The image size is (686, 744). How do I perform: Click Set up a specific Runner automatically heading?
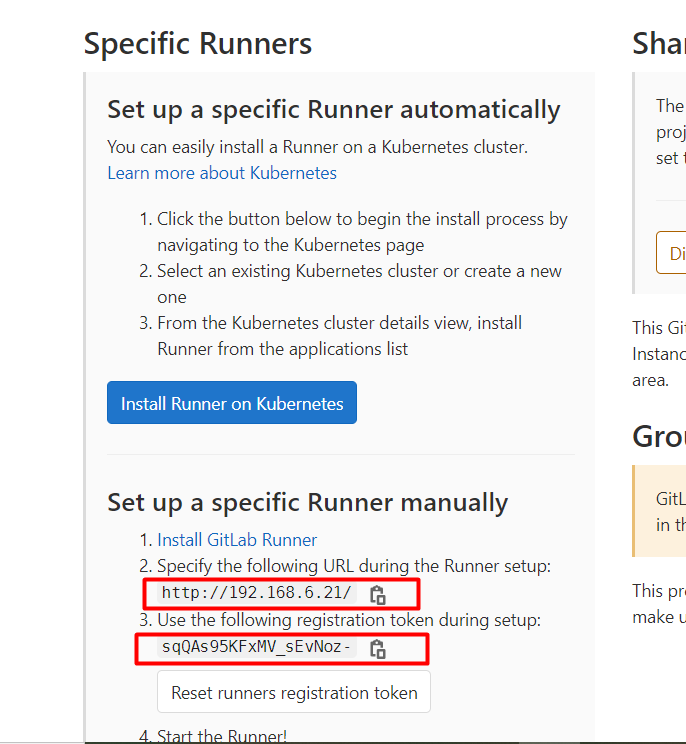334,110
